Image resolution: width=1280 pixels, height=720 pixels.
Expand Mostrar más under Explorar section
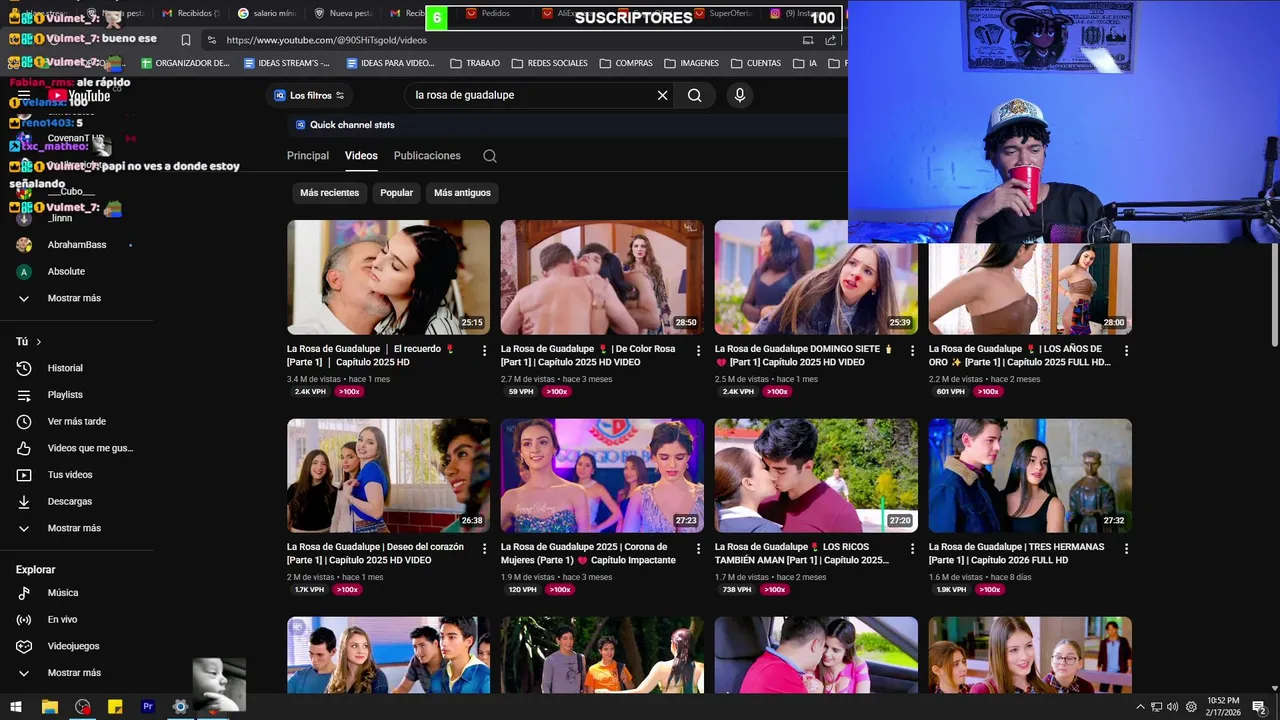click(x=75, y=673)
